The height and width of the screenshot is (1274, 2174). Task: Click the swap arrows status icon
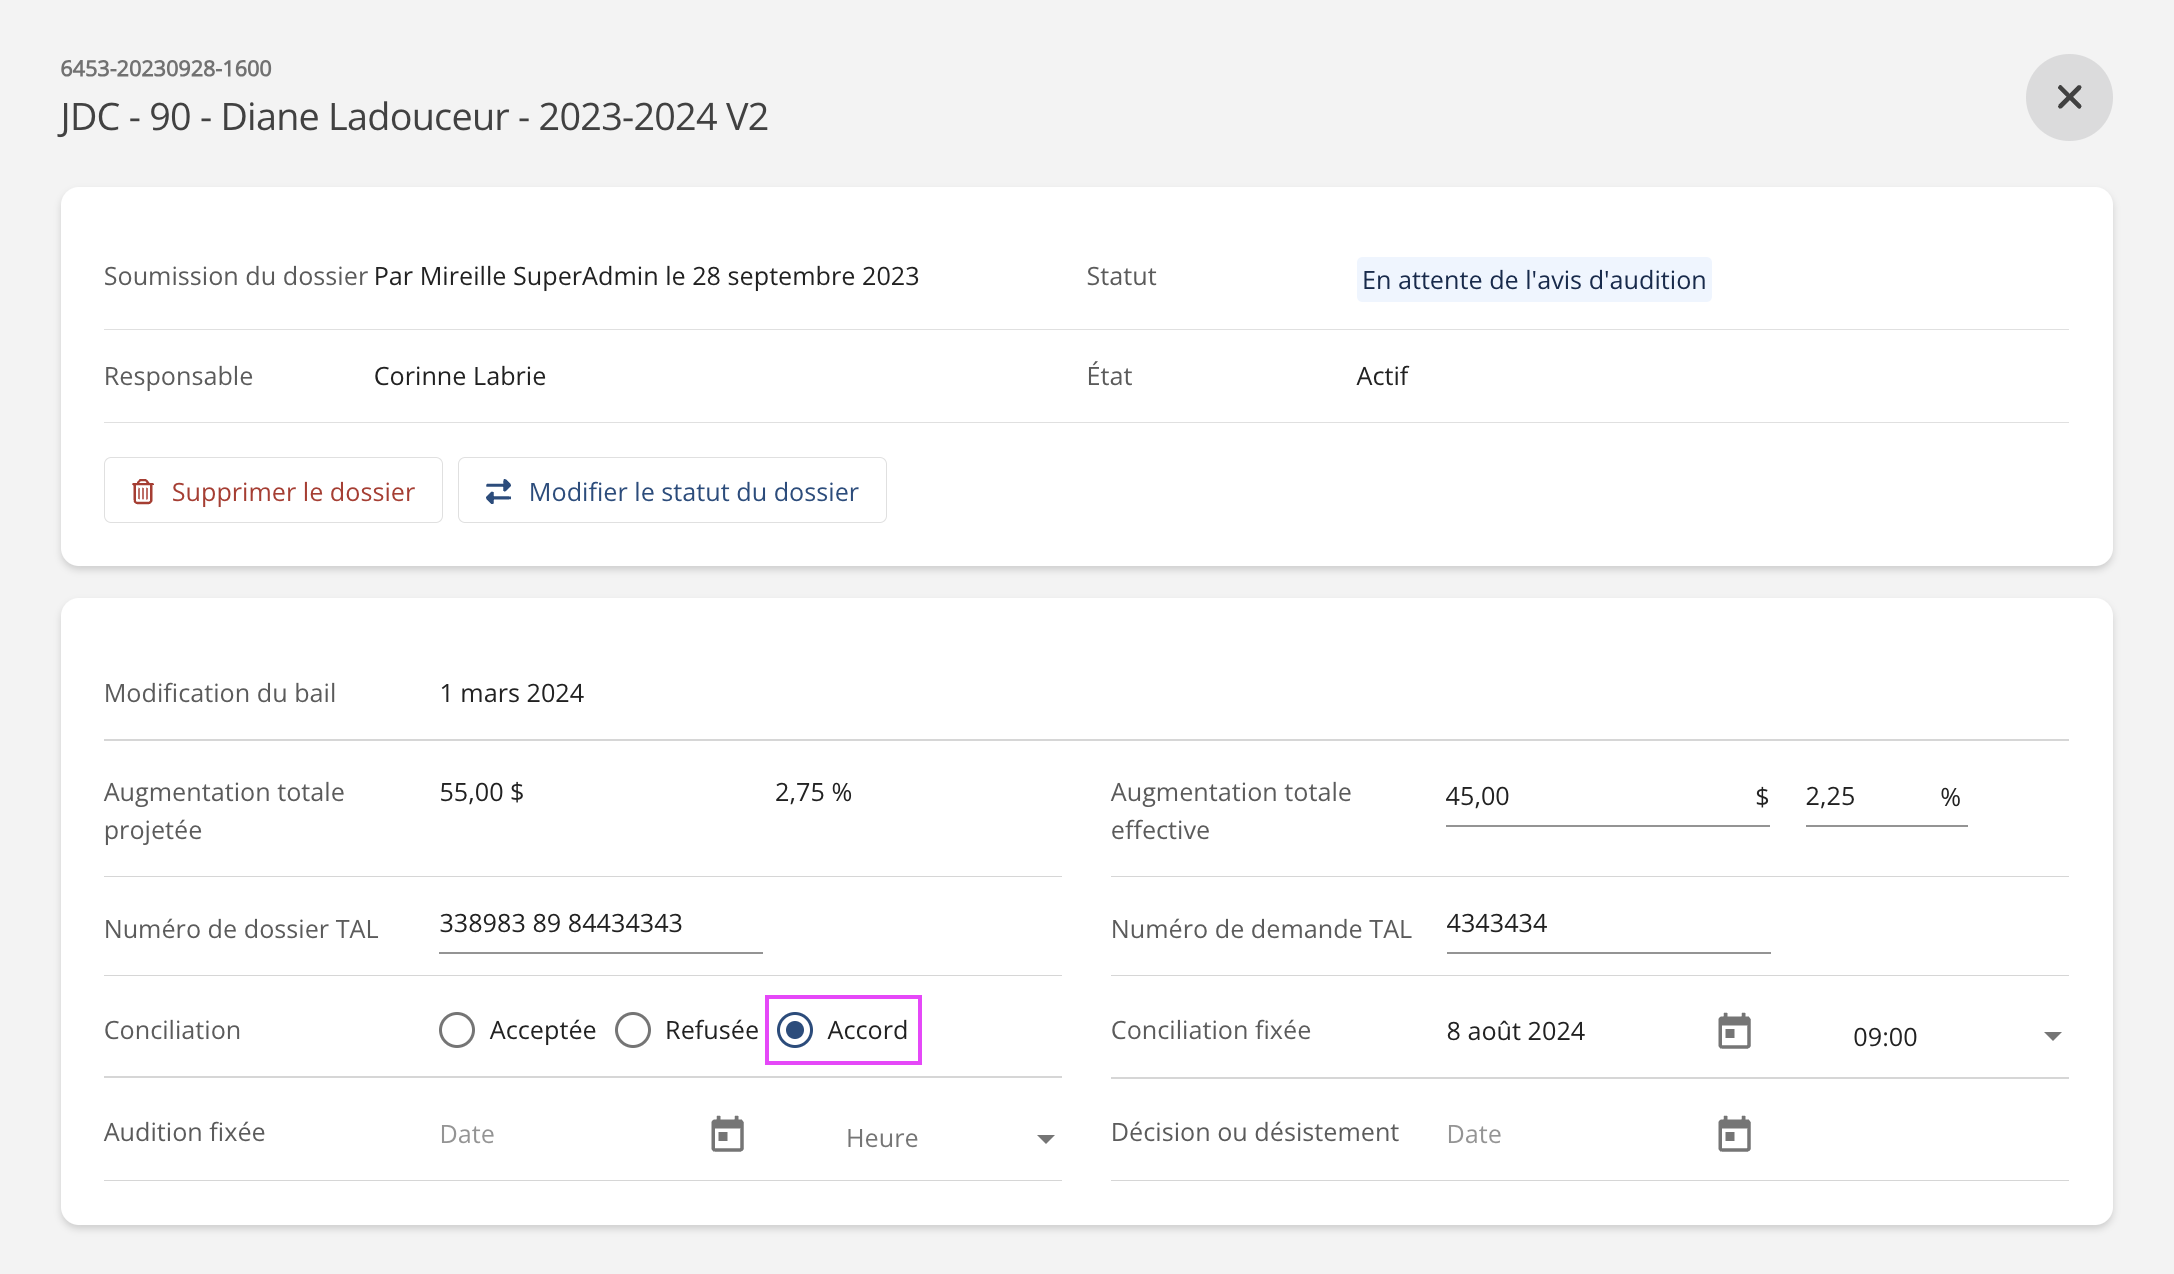(498, 491)
